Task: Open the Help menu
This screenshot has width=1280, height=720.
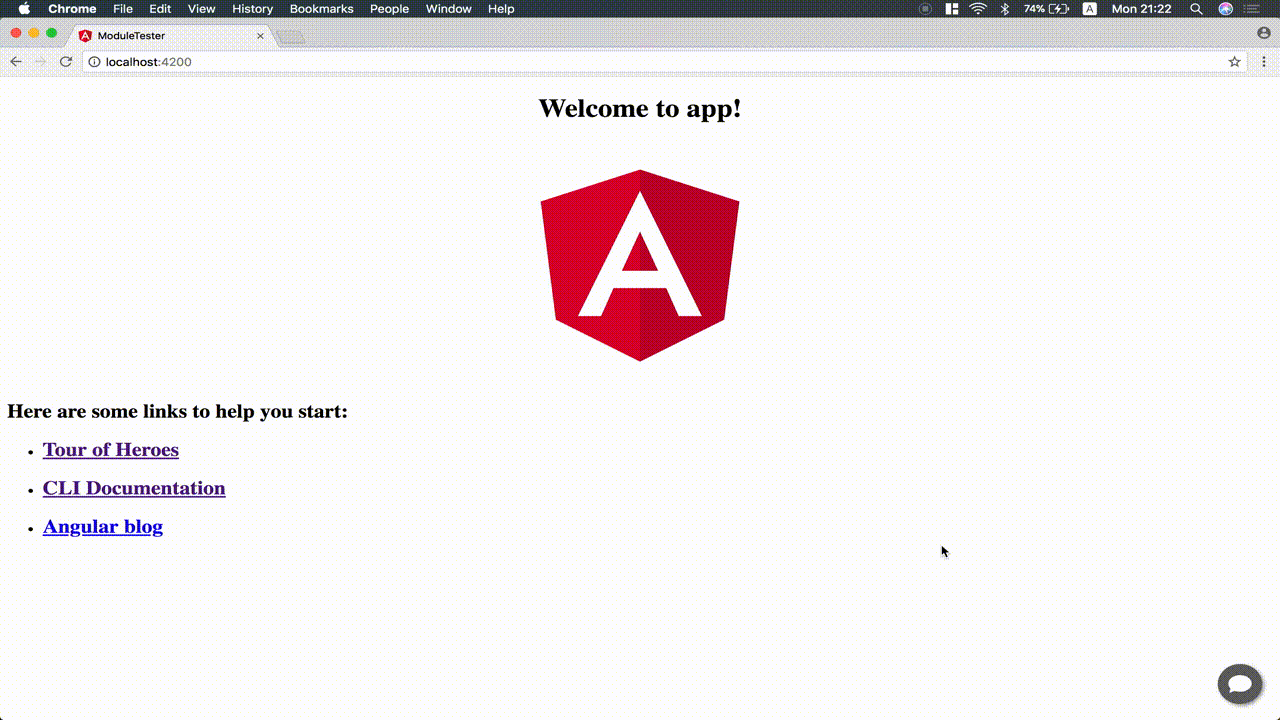Action: pyautogui.click(x=501, y=9)
